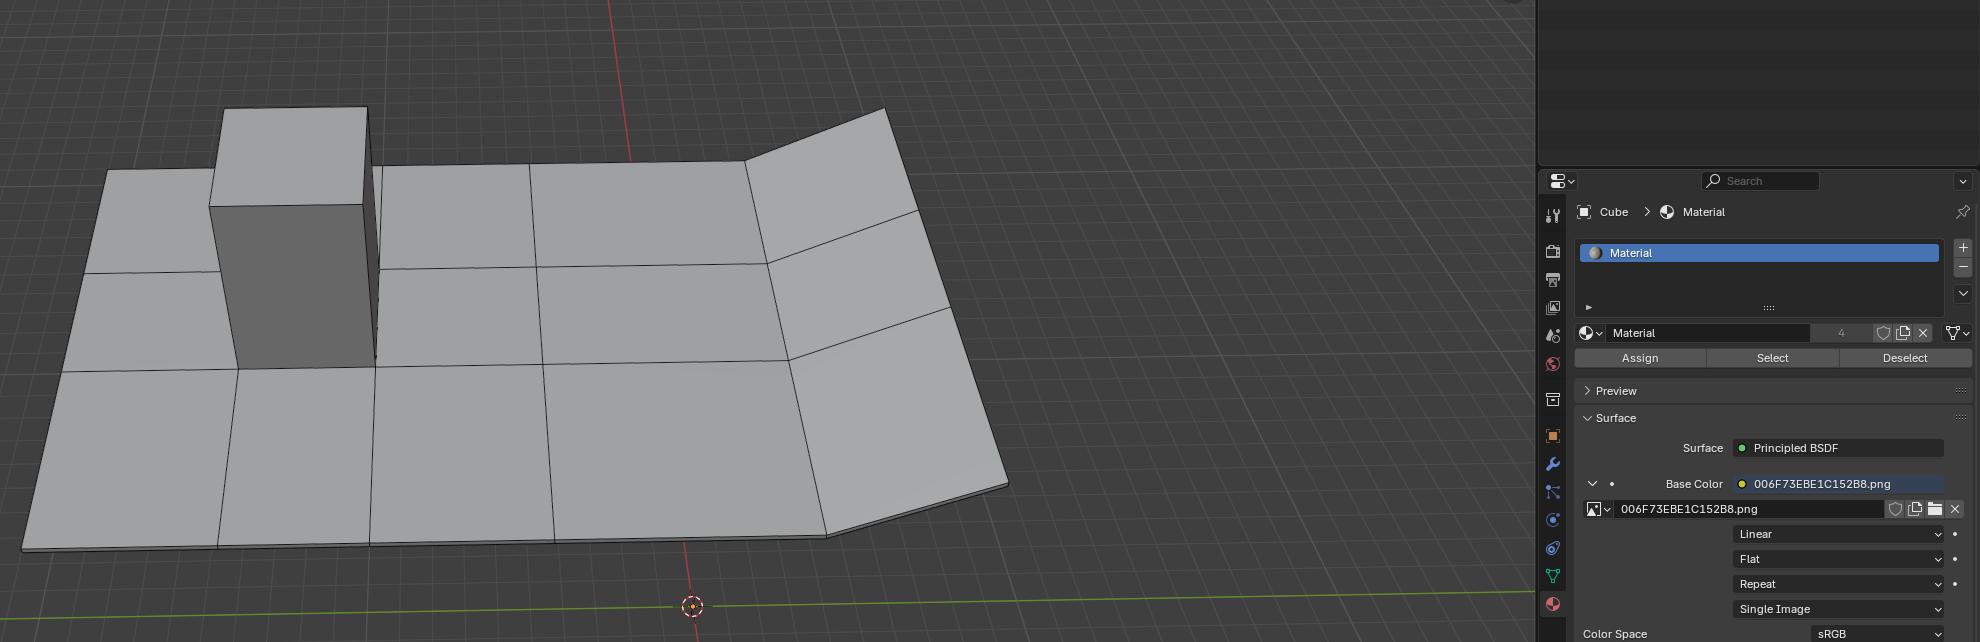Viewport: 1980px width, 642px height.
Task: Open the Physics properties tab
Action: tap(1552, 520)
